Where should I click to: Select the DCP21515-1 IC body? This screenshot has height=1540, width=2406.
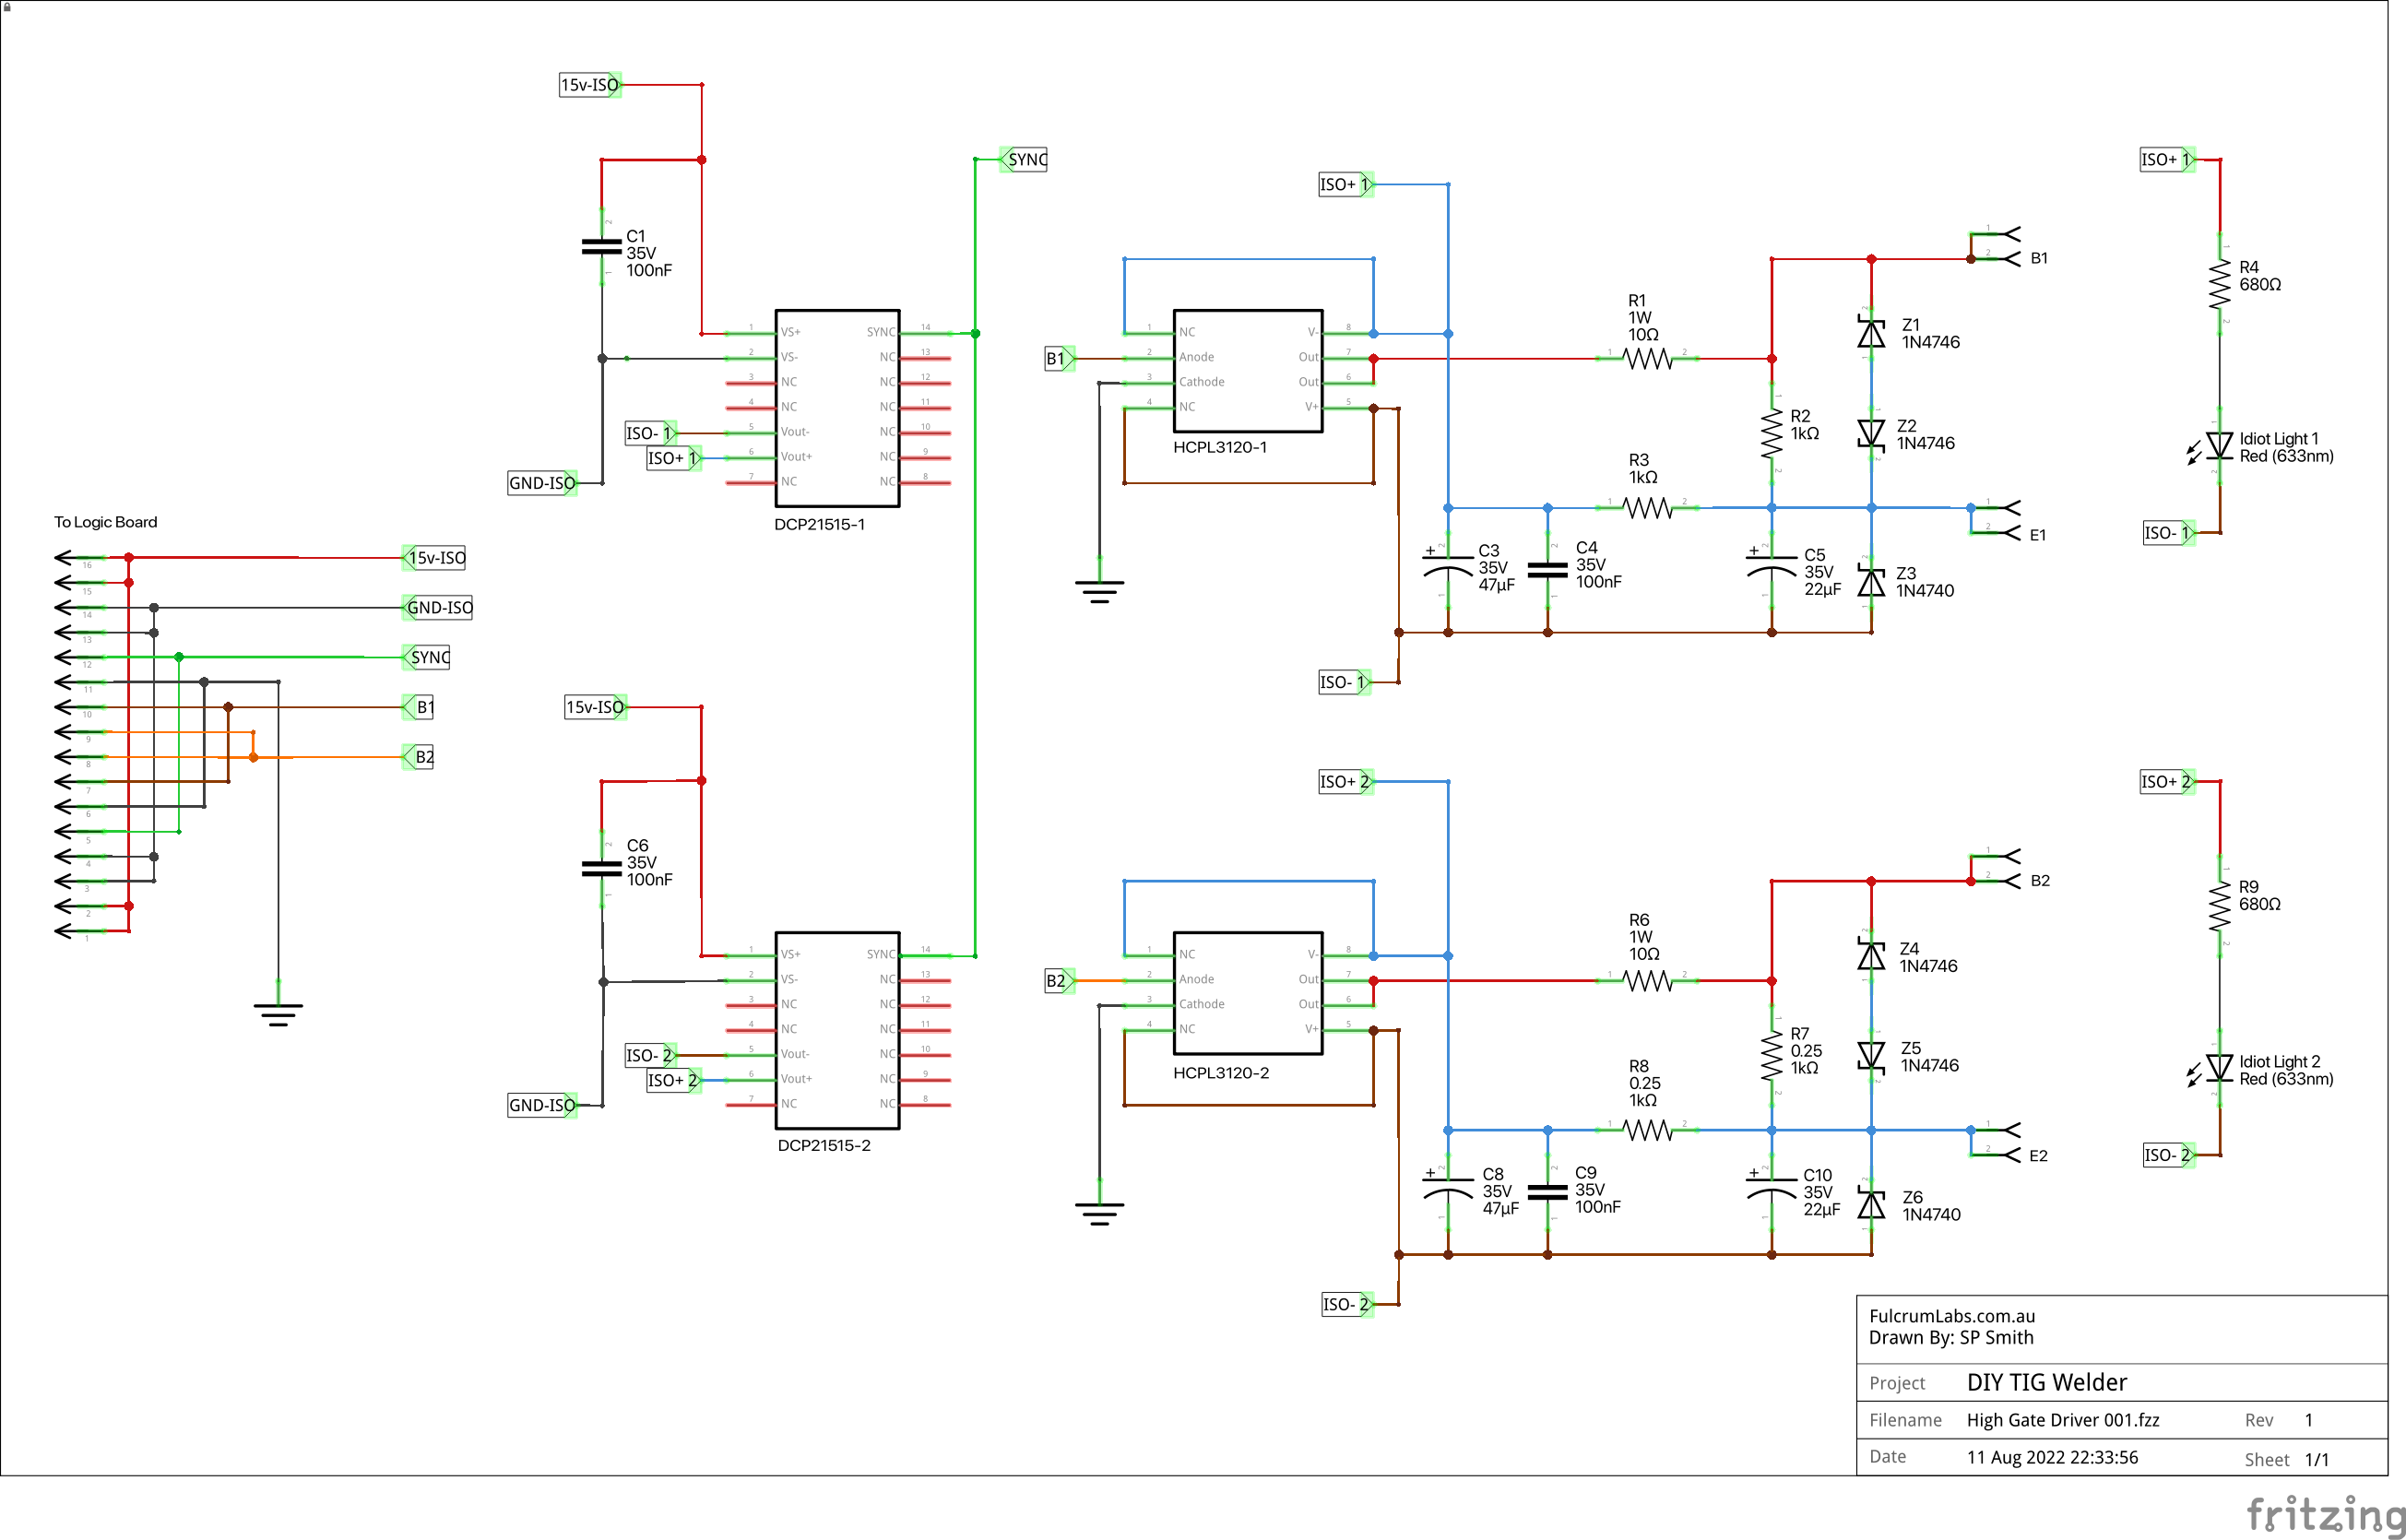point(837,408)
